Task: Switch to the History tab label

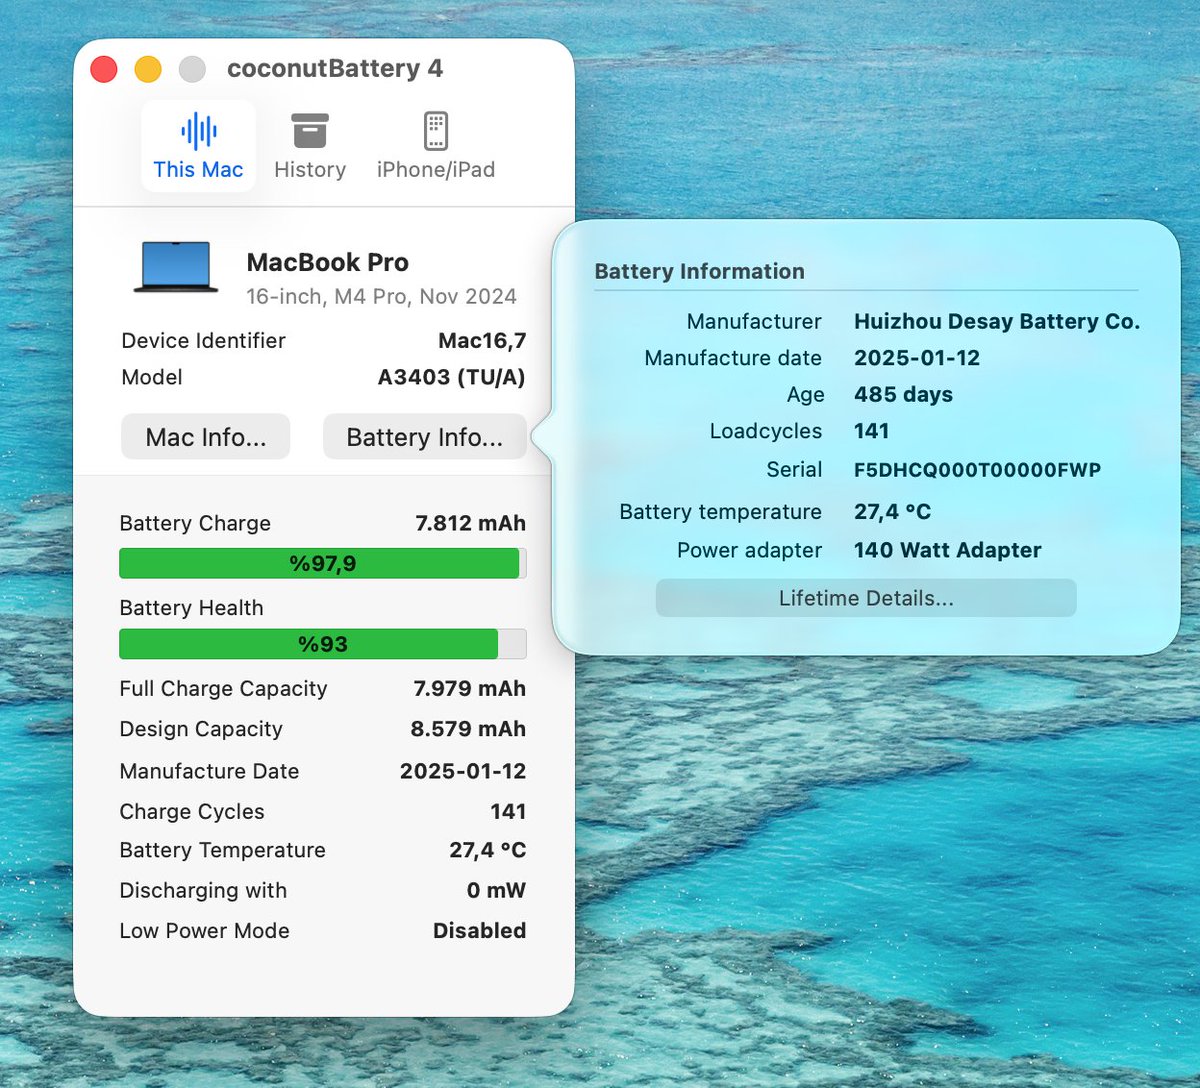Action: [x=310, y=170]
